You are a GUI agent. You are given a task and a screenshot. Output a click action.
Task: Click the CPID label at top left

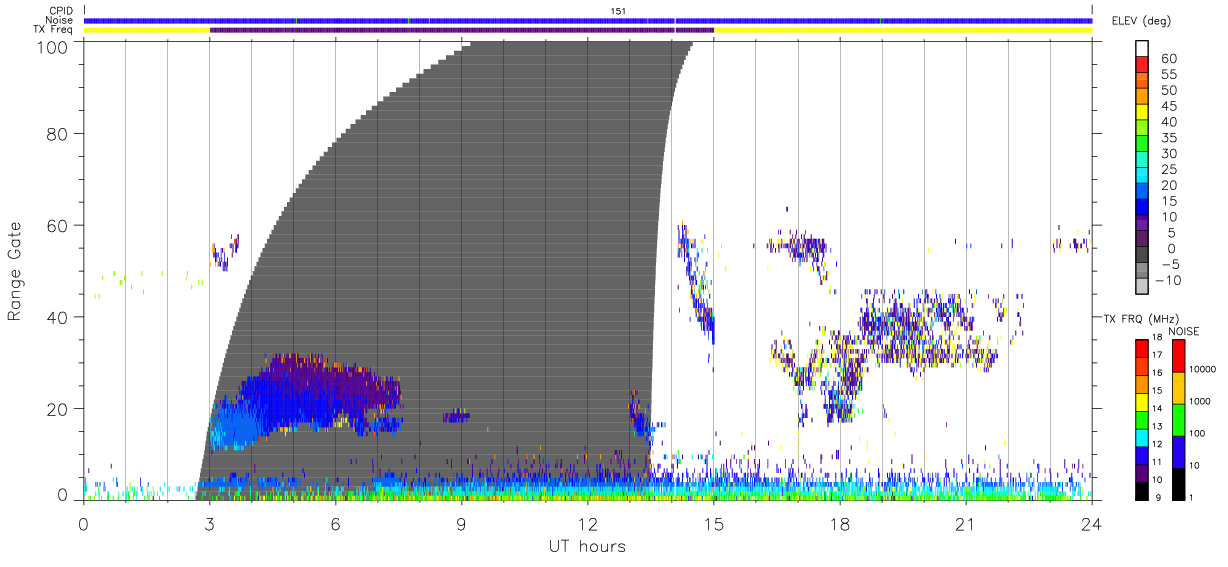[x=62, y=11]
